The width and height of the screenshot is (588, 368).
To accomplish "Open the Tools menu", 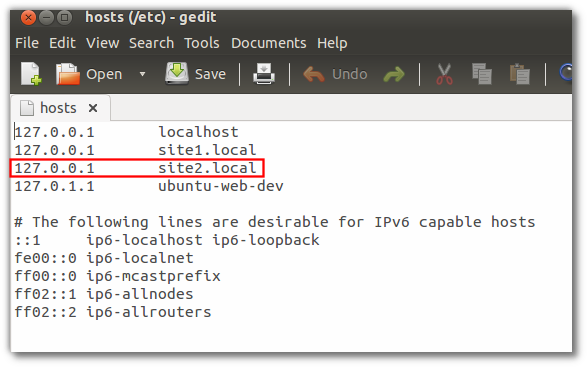I will [x=202, y=43].
